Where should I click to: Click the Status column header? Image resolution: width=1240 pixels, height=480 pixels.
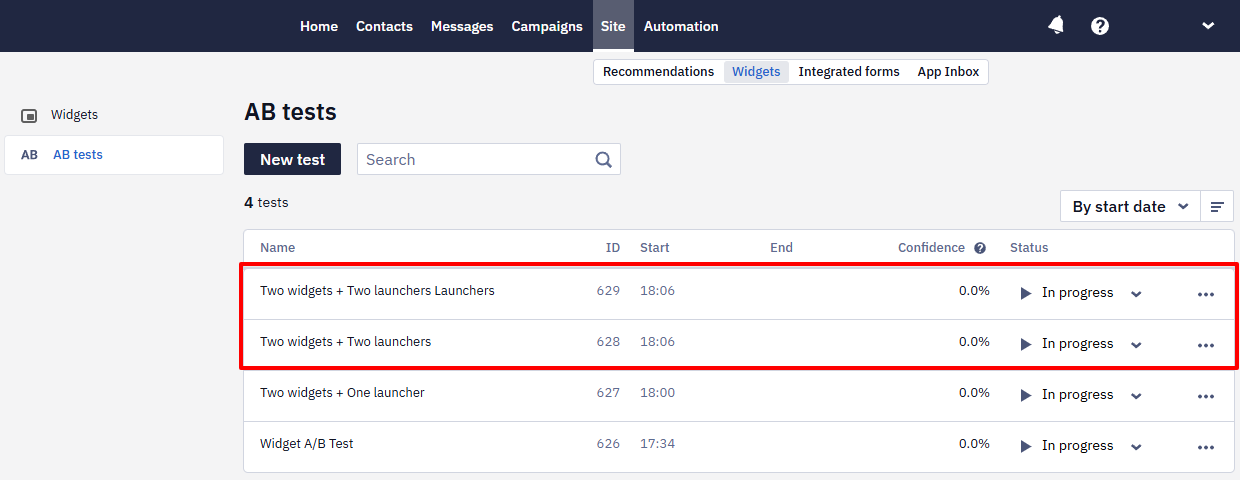click(1029, 248)
